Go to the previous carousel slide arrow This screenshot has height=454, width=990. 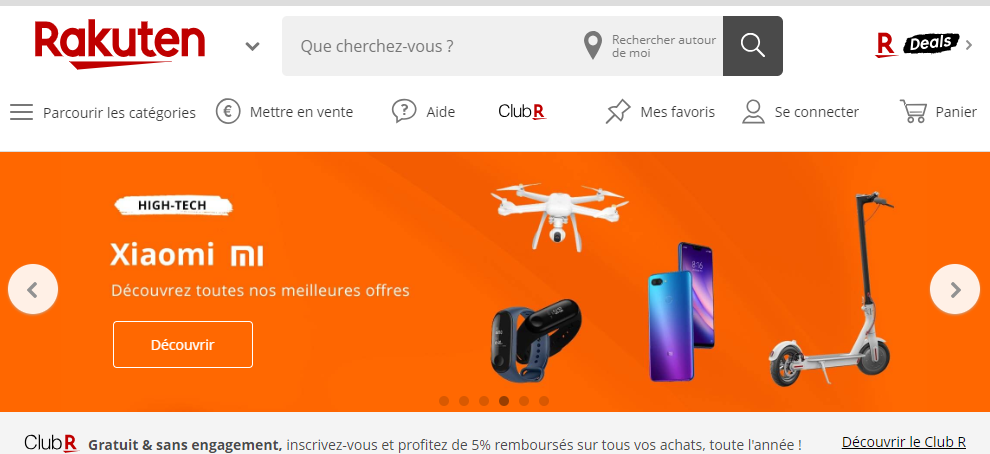[x=33, y=289]
